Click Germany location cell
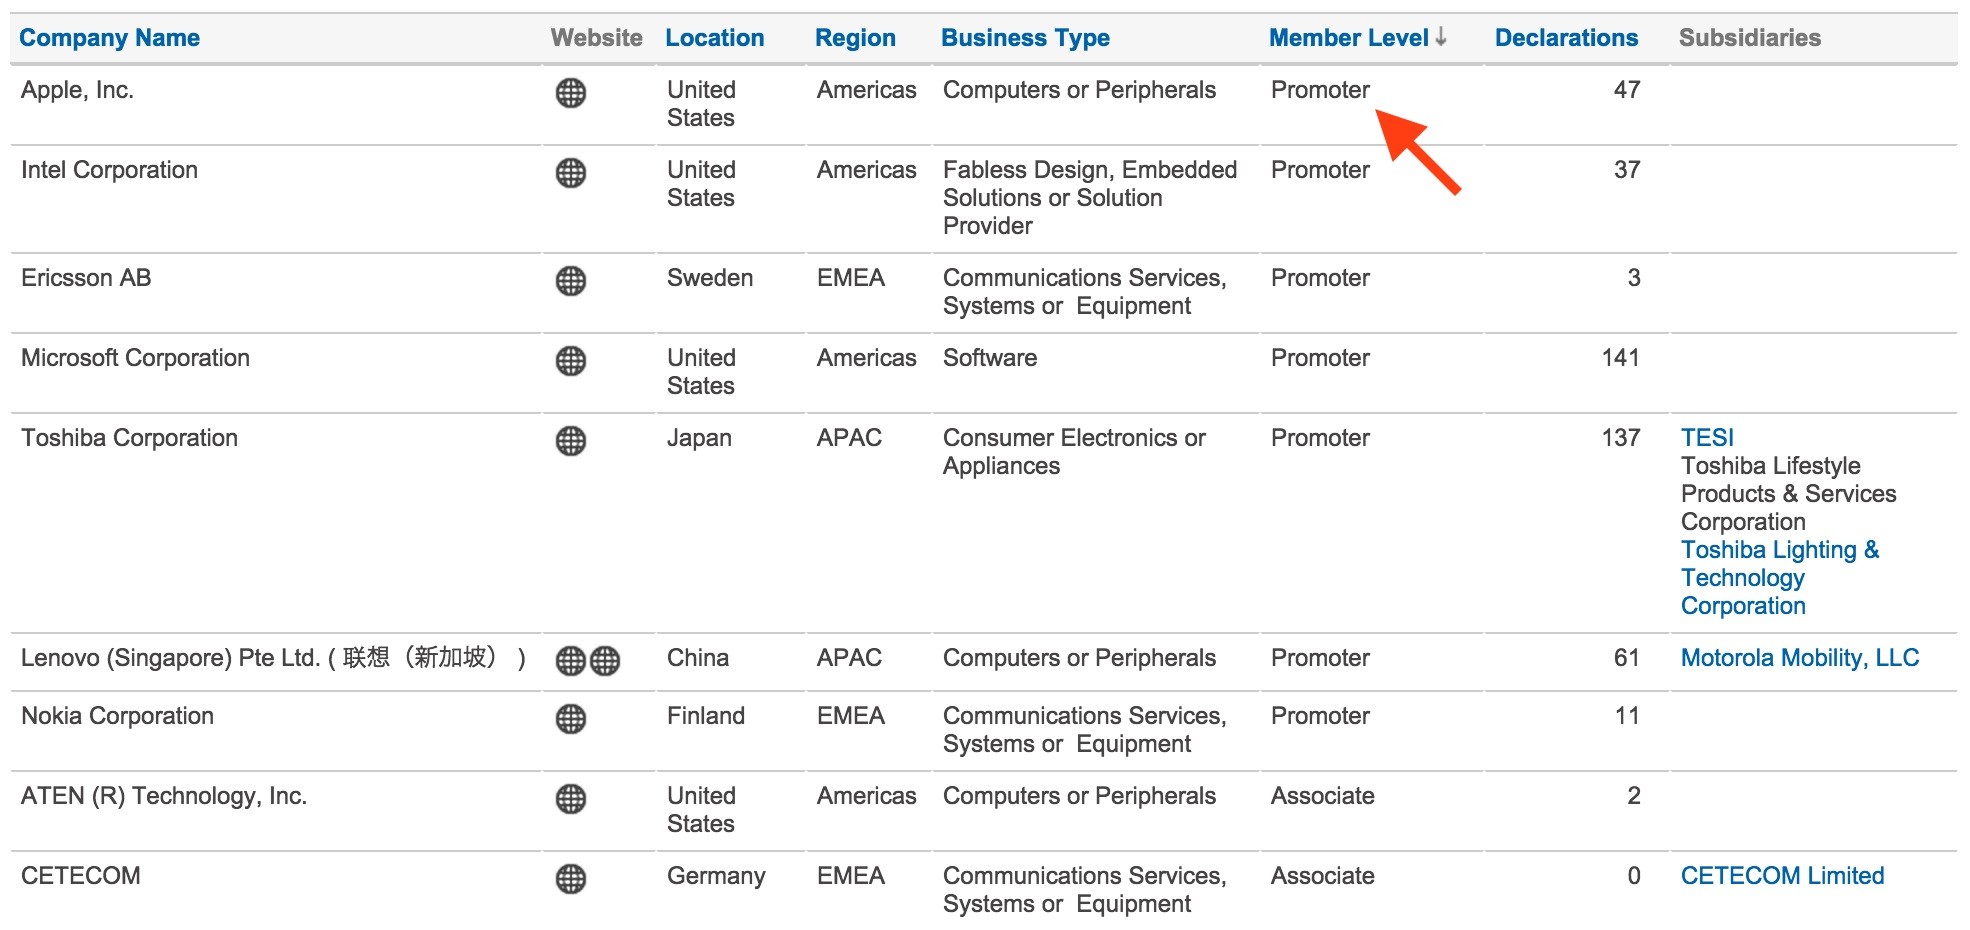1970x930 pixels. click(716, 876)
